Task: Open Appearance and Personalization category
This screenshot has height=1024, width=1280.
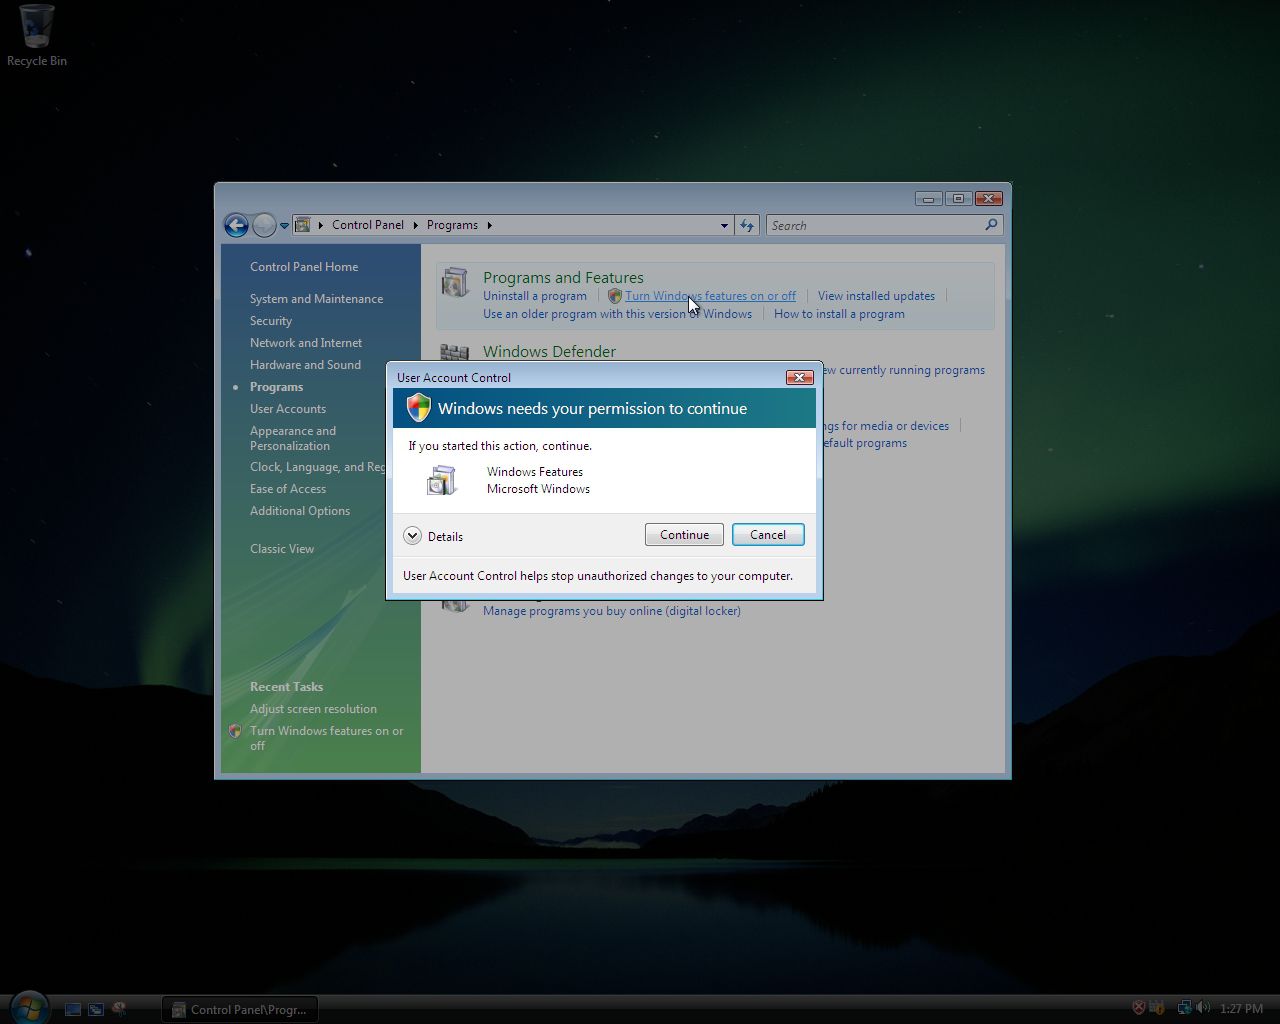Action: (293, 438)
